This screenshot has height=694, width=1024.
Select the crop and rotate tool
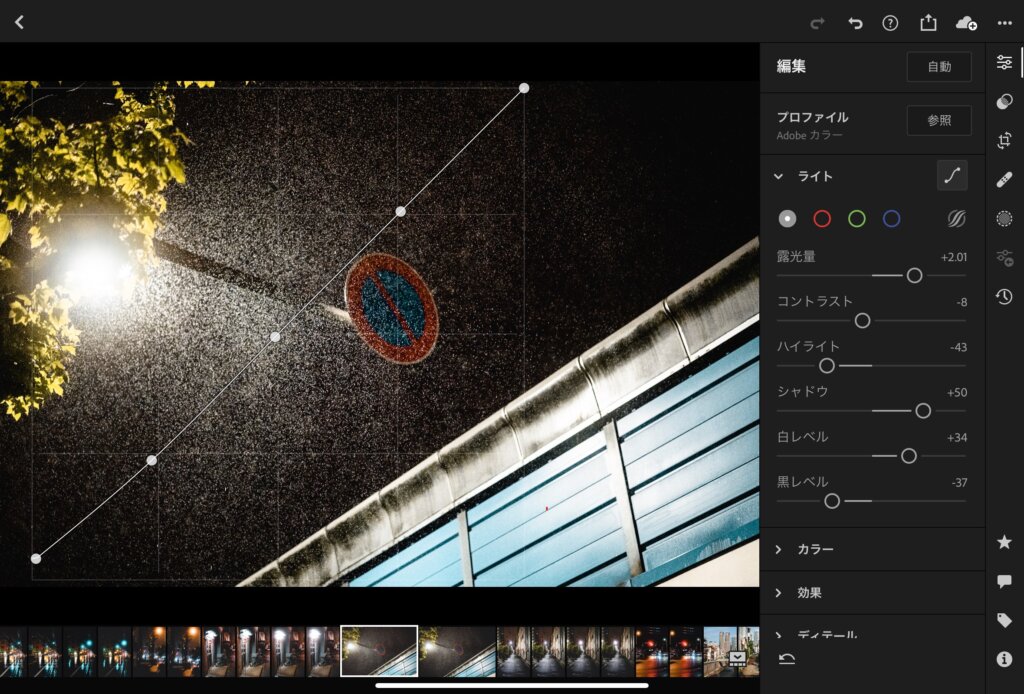click(1004, 140)
